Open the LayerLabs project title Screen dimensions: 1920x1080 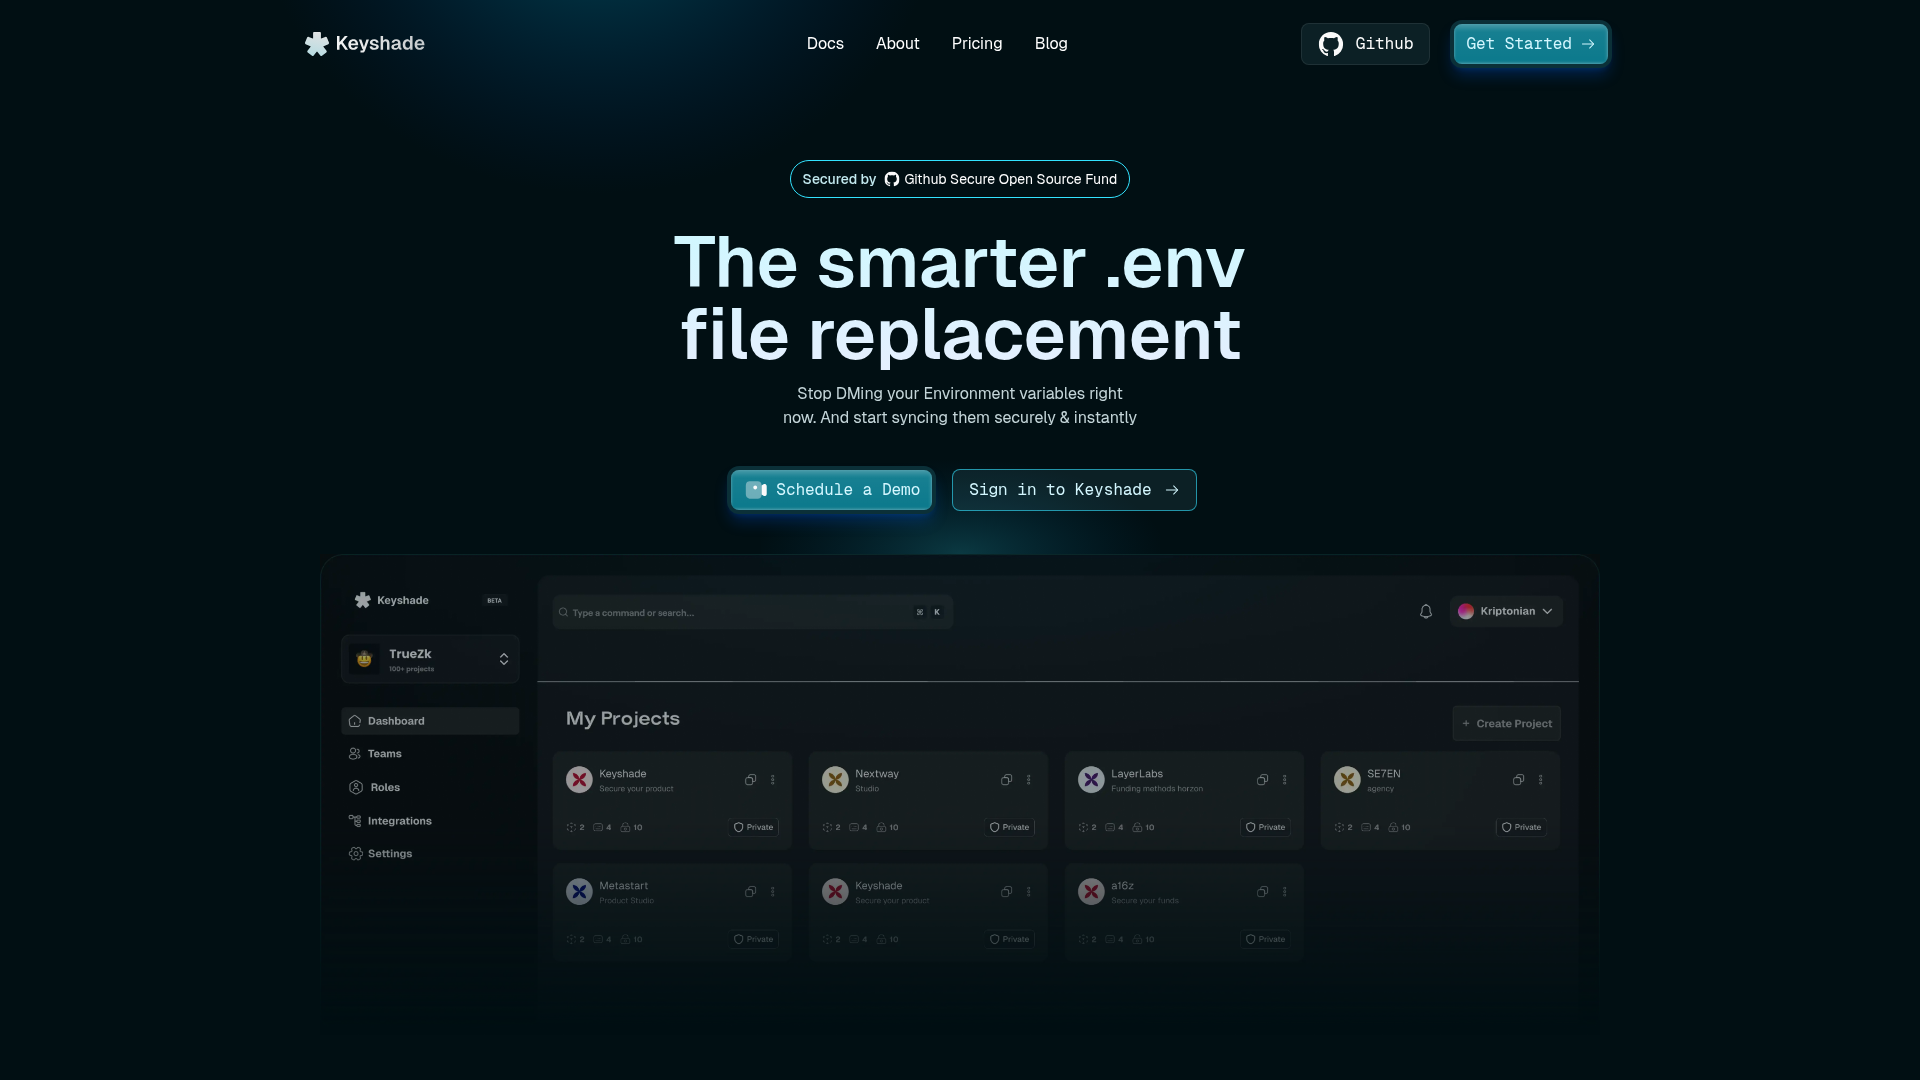[1137, 774]
